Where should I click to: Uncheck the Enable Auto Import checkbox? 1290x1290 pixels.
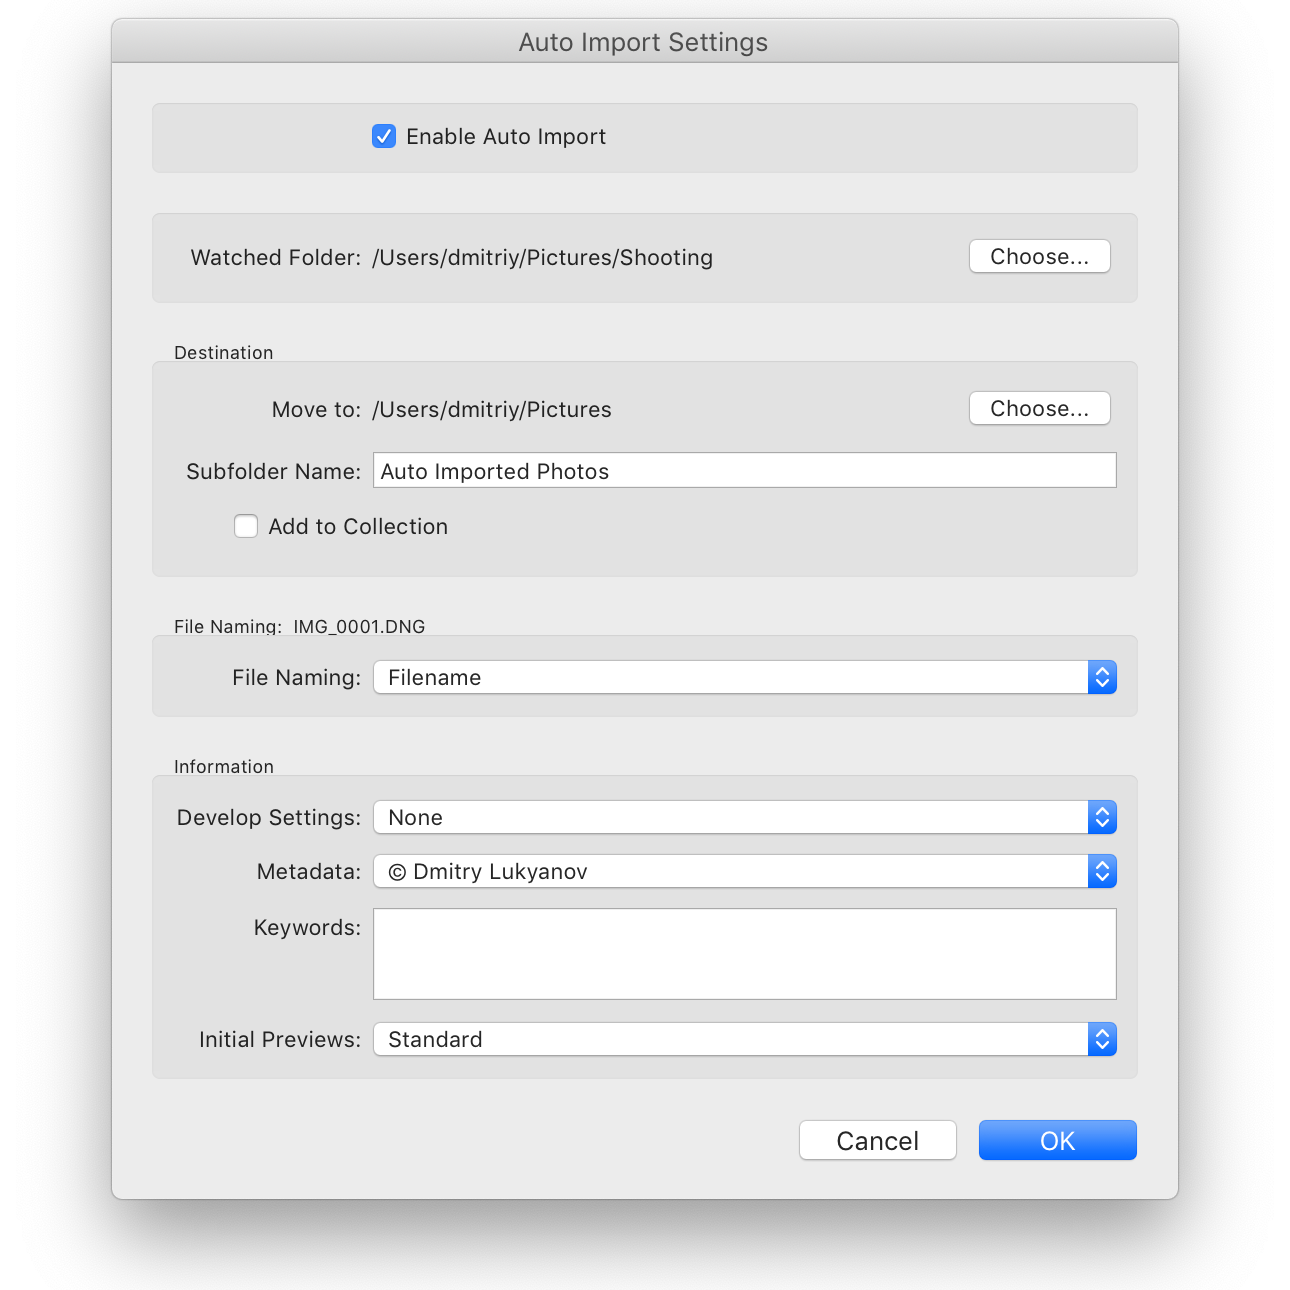pos(384,136)
